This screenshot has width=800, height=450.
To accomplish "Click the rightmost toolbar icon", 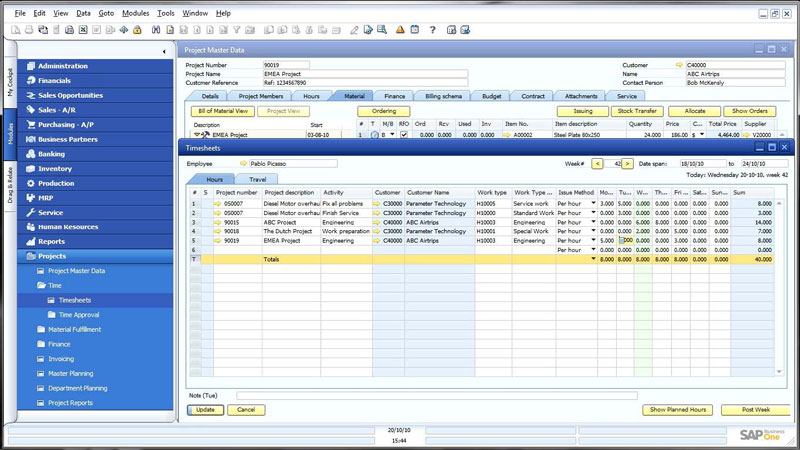I will (x=465, y=30).
